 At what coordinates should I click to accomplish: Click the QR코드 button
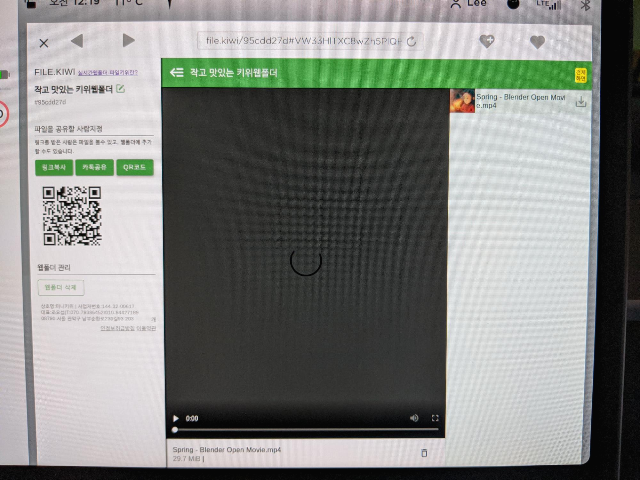(135, 167)
